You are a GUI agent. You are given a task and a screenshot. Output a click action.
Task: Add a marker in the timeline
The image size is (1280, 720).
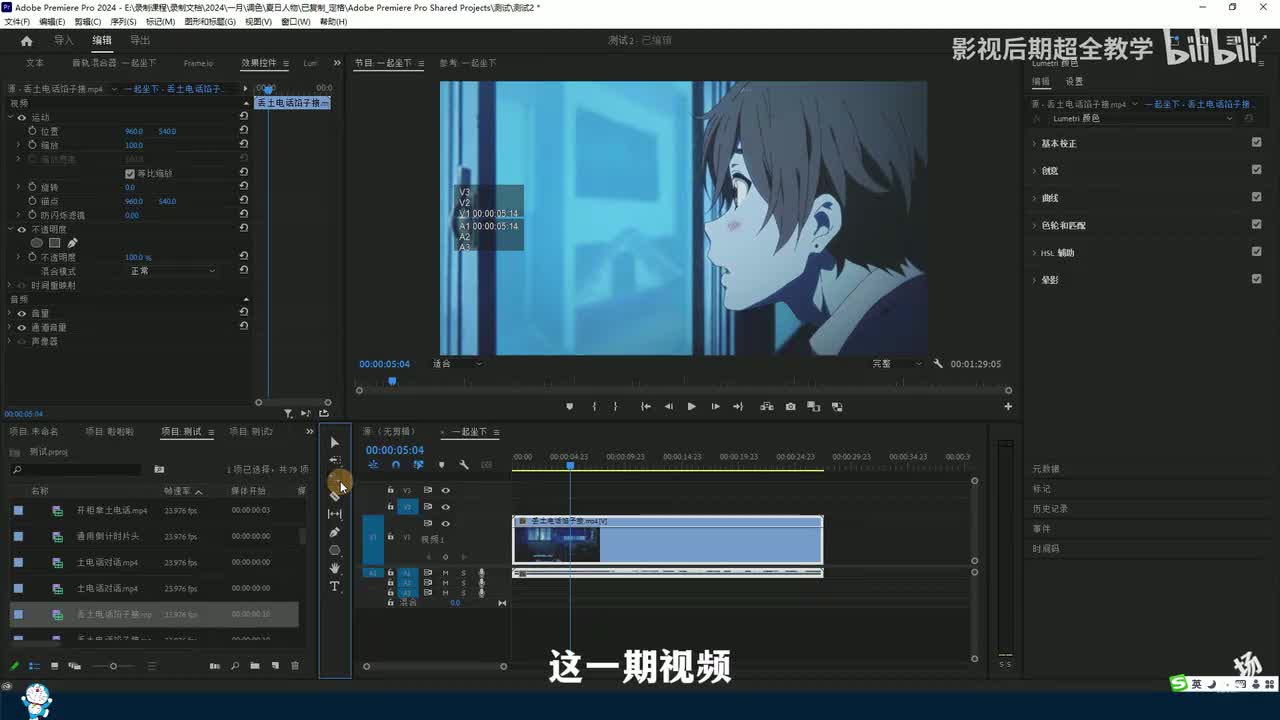click(441, 465)
